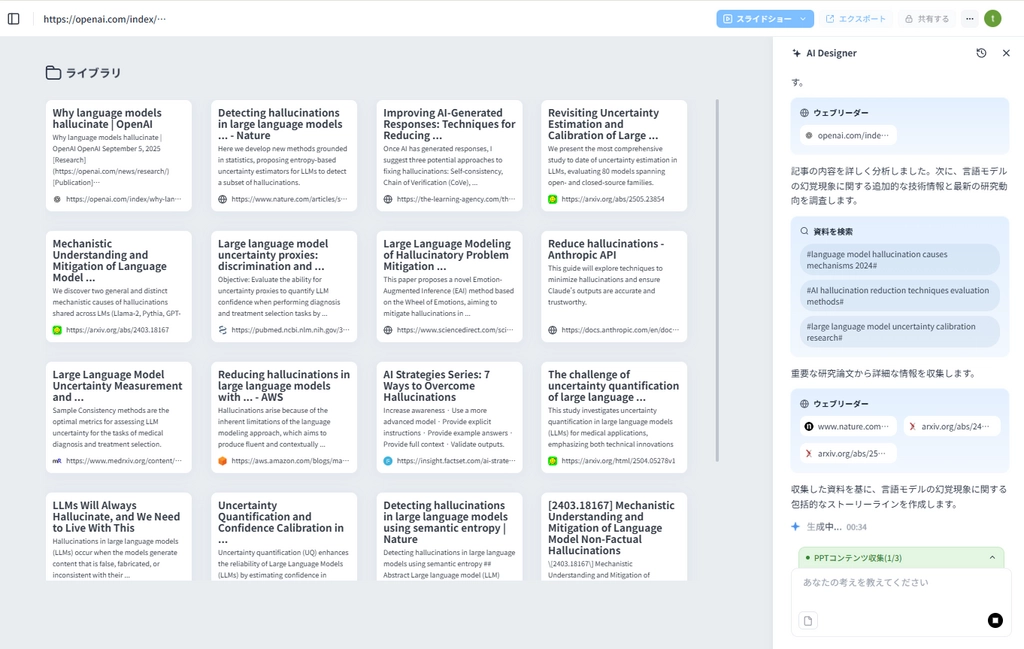Click the attach file icon in chat box
The image size is (1024, 649).
[x=808, y=620]
